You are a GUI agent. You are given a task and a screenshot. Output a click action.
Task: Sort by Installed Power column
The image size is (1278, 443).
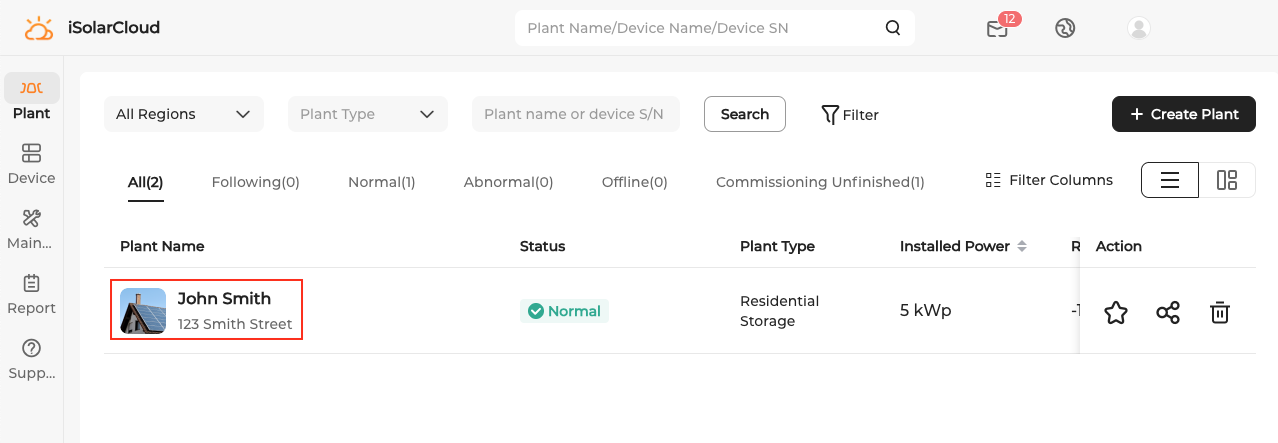[1022, 246]
